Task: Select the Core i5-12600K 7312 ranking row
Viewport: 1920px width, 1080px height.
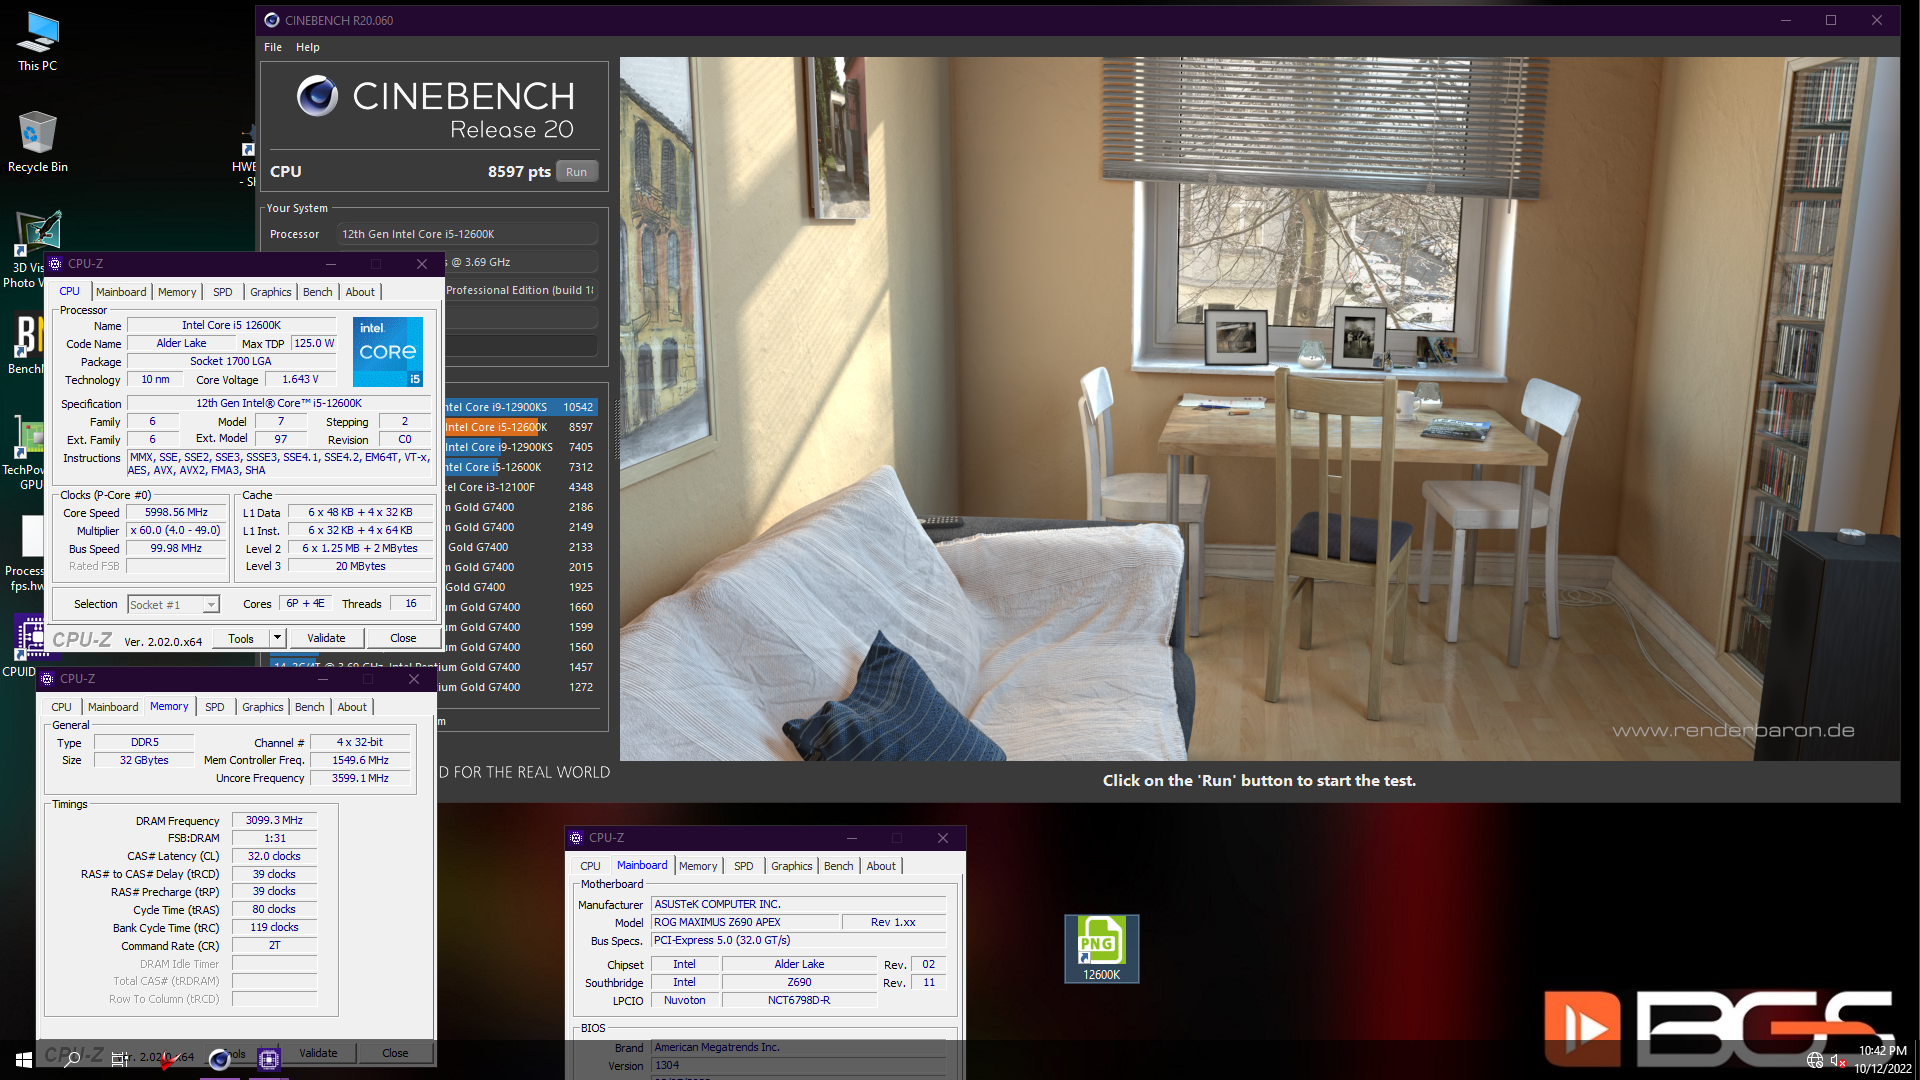Action: coord(520,467)
